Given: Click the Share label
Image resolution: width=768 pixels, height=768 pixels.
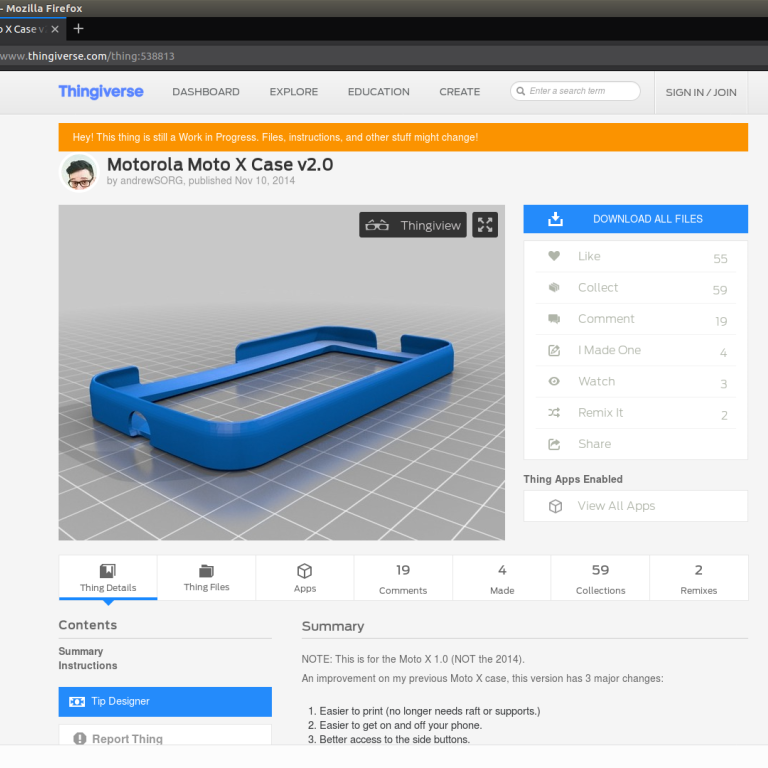Looking at the screenshot, I should point(595,444).
